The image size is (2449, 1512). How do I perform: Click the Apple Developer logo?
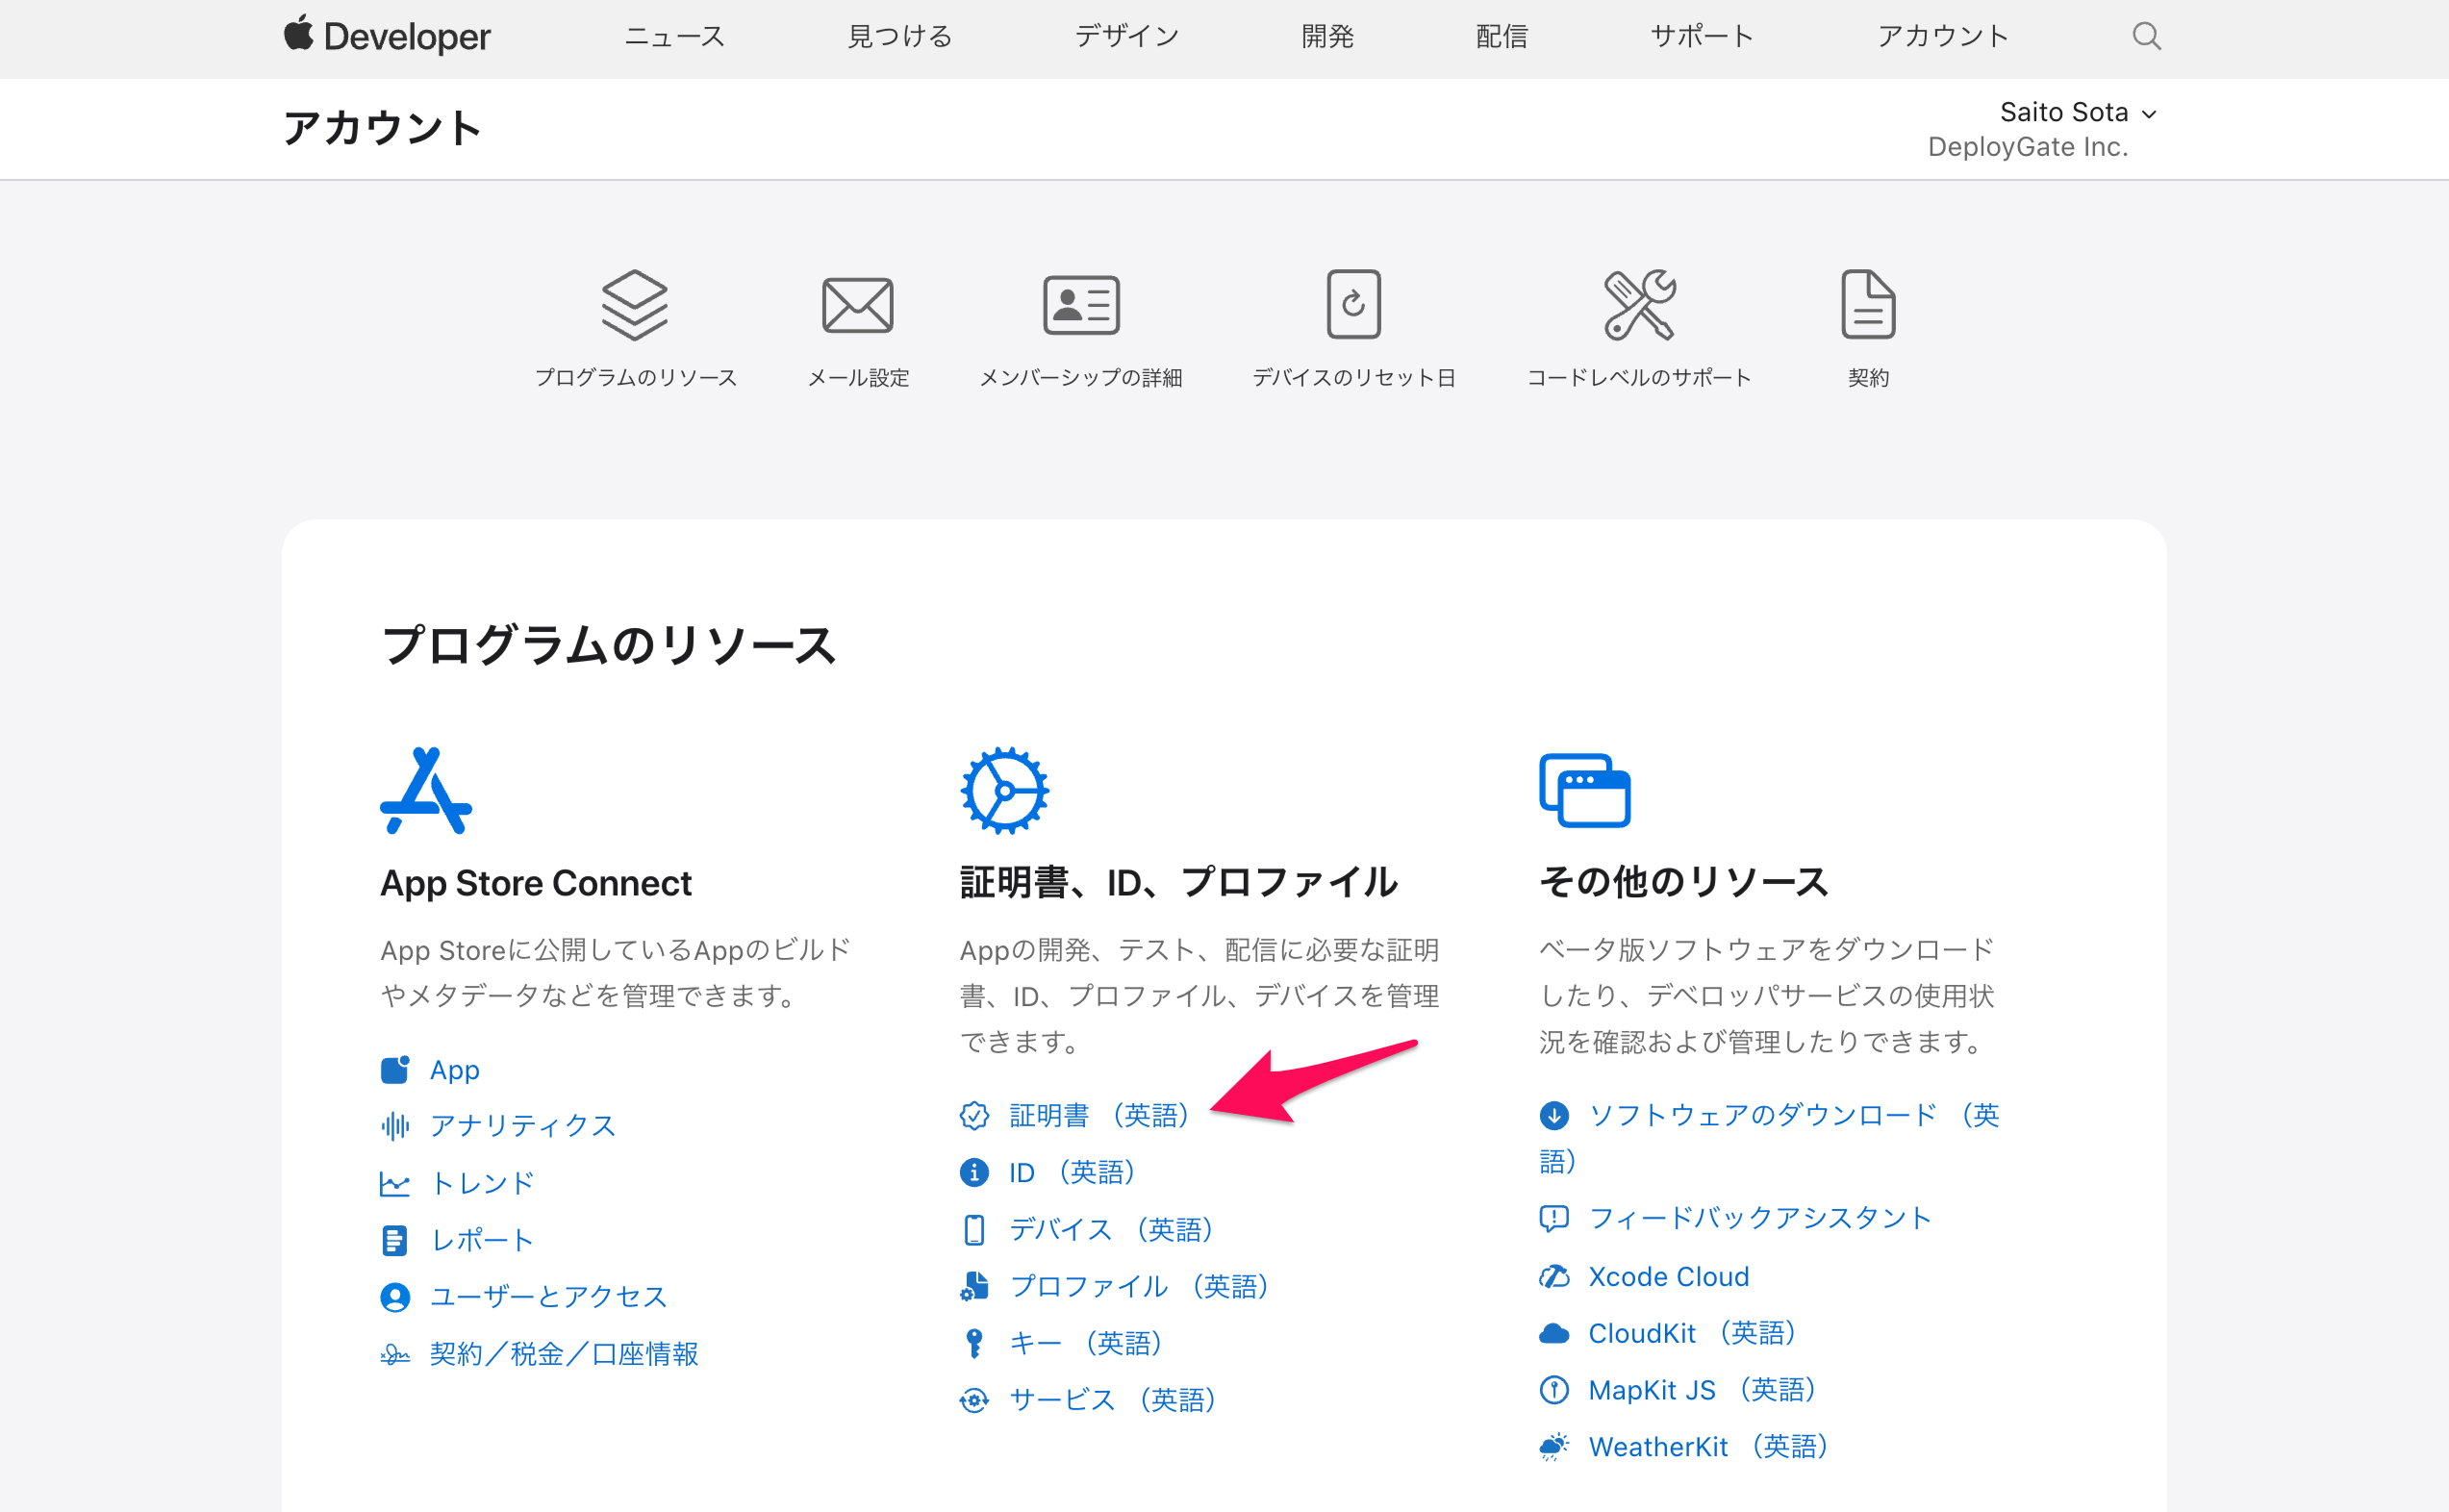coord(387,36)
